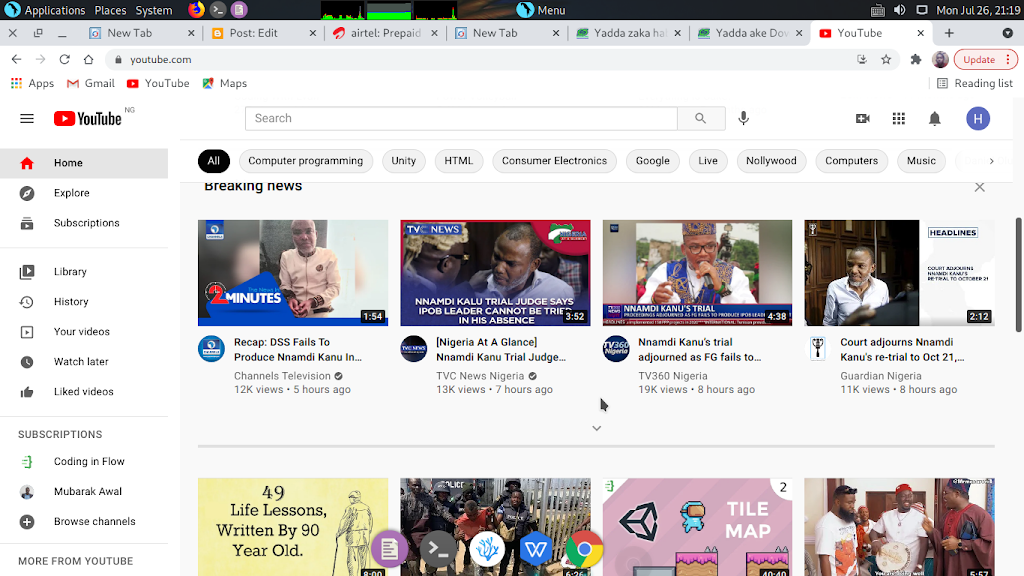Open Mubarak Awal subscription

click(x=84, y=492)
